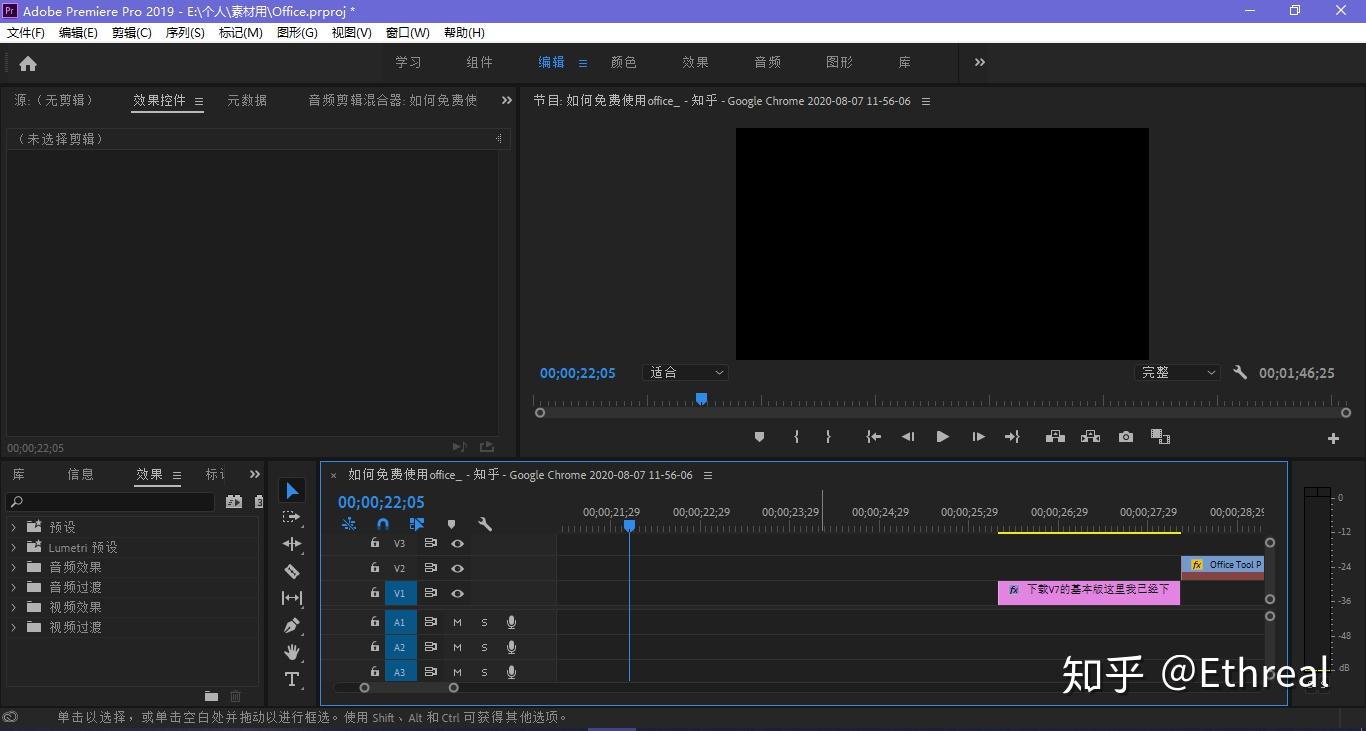The image size is (1366, 731).
Task: Open the Button Editor plus icon
Action: (x=1333, y=438)
